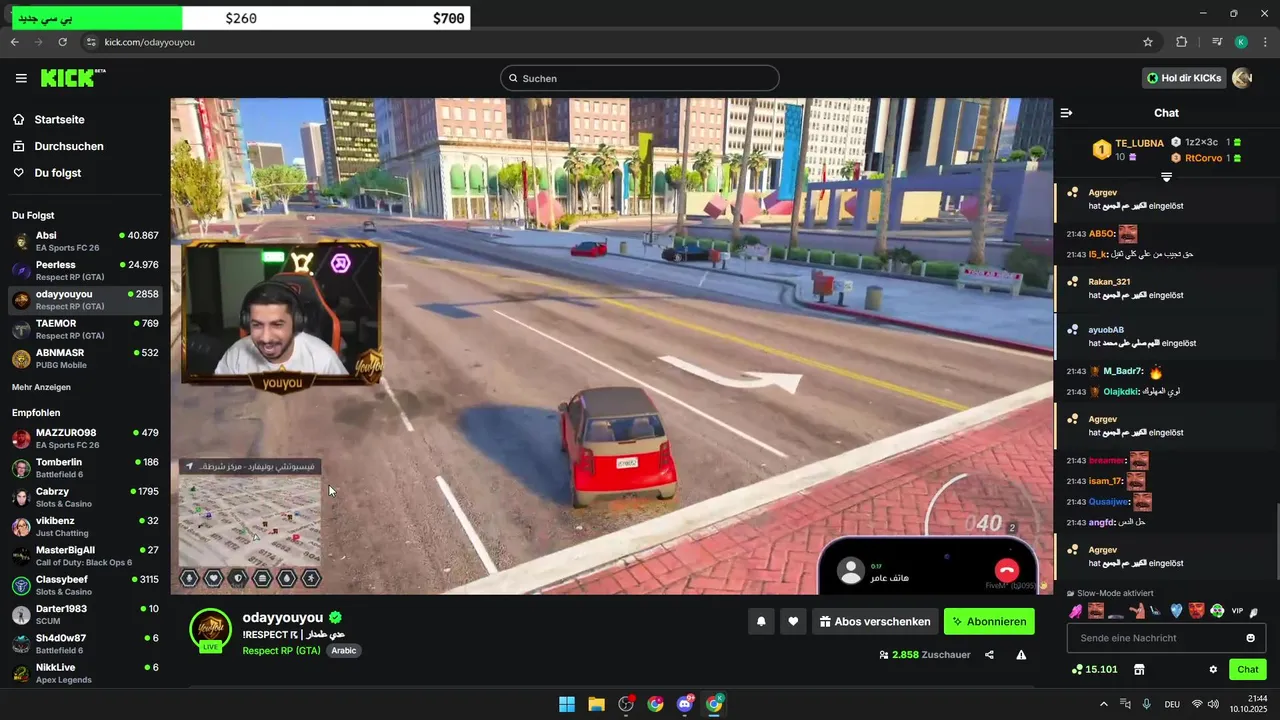Open Sh4d0w87 recommended channel

(x=85, y=644)
